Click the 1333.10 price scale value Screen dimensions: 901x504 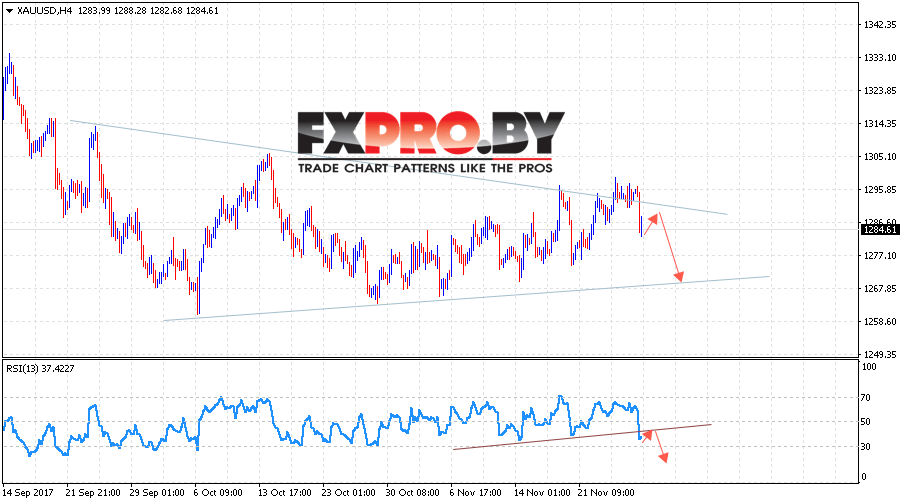[880, 57]
